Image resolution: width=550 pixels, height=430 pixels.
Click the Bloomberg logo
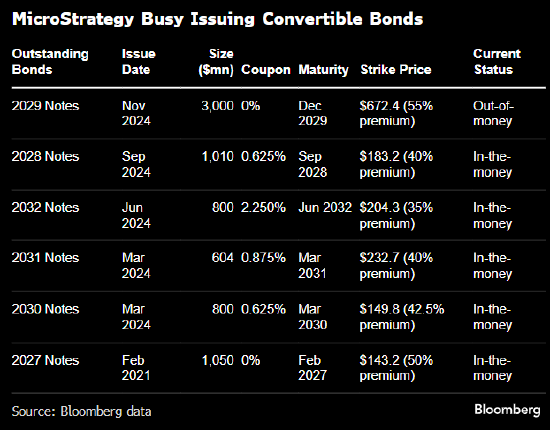click(507, 410)
